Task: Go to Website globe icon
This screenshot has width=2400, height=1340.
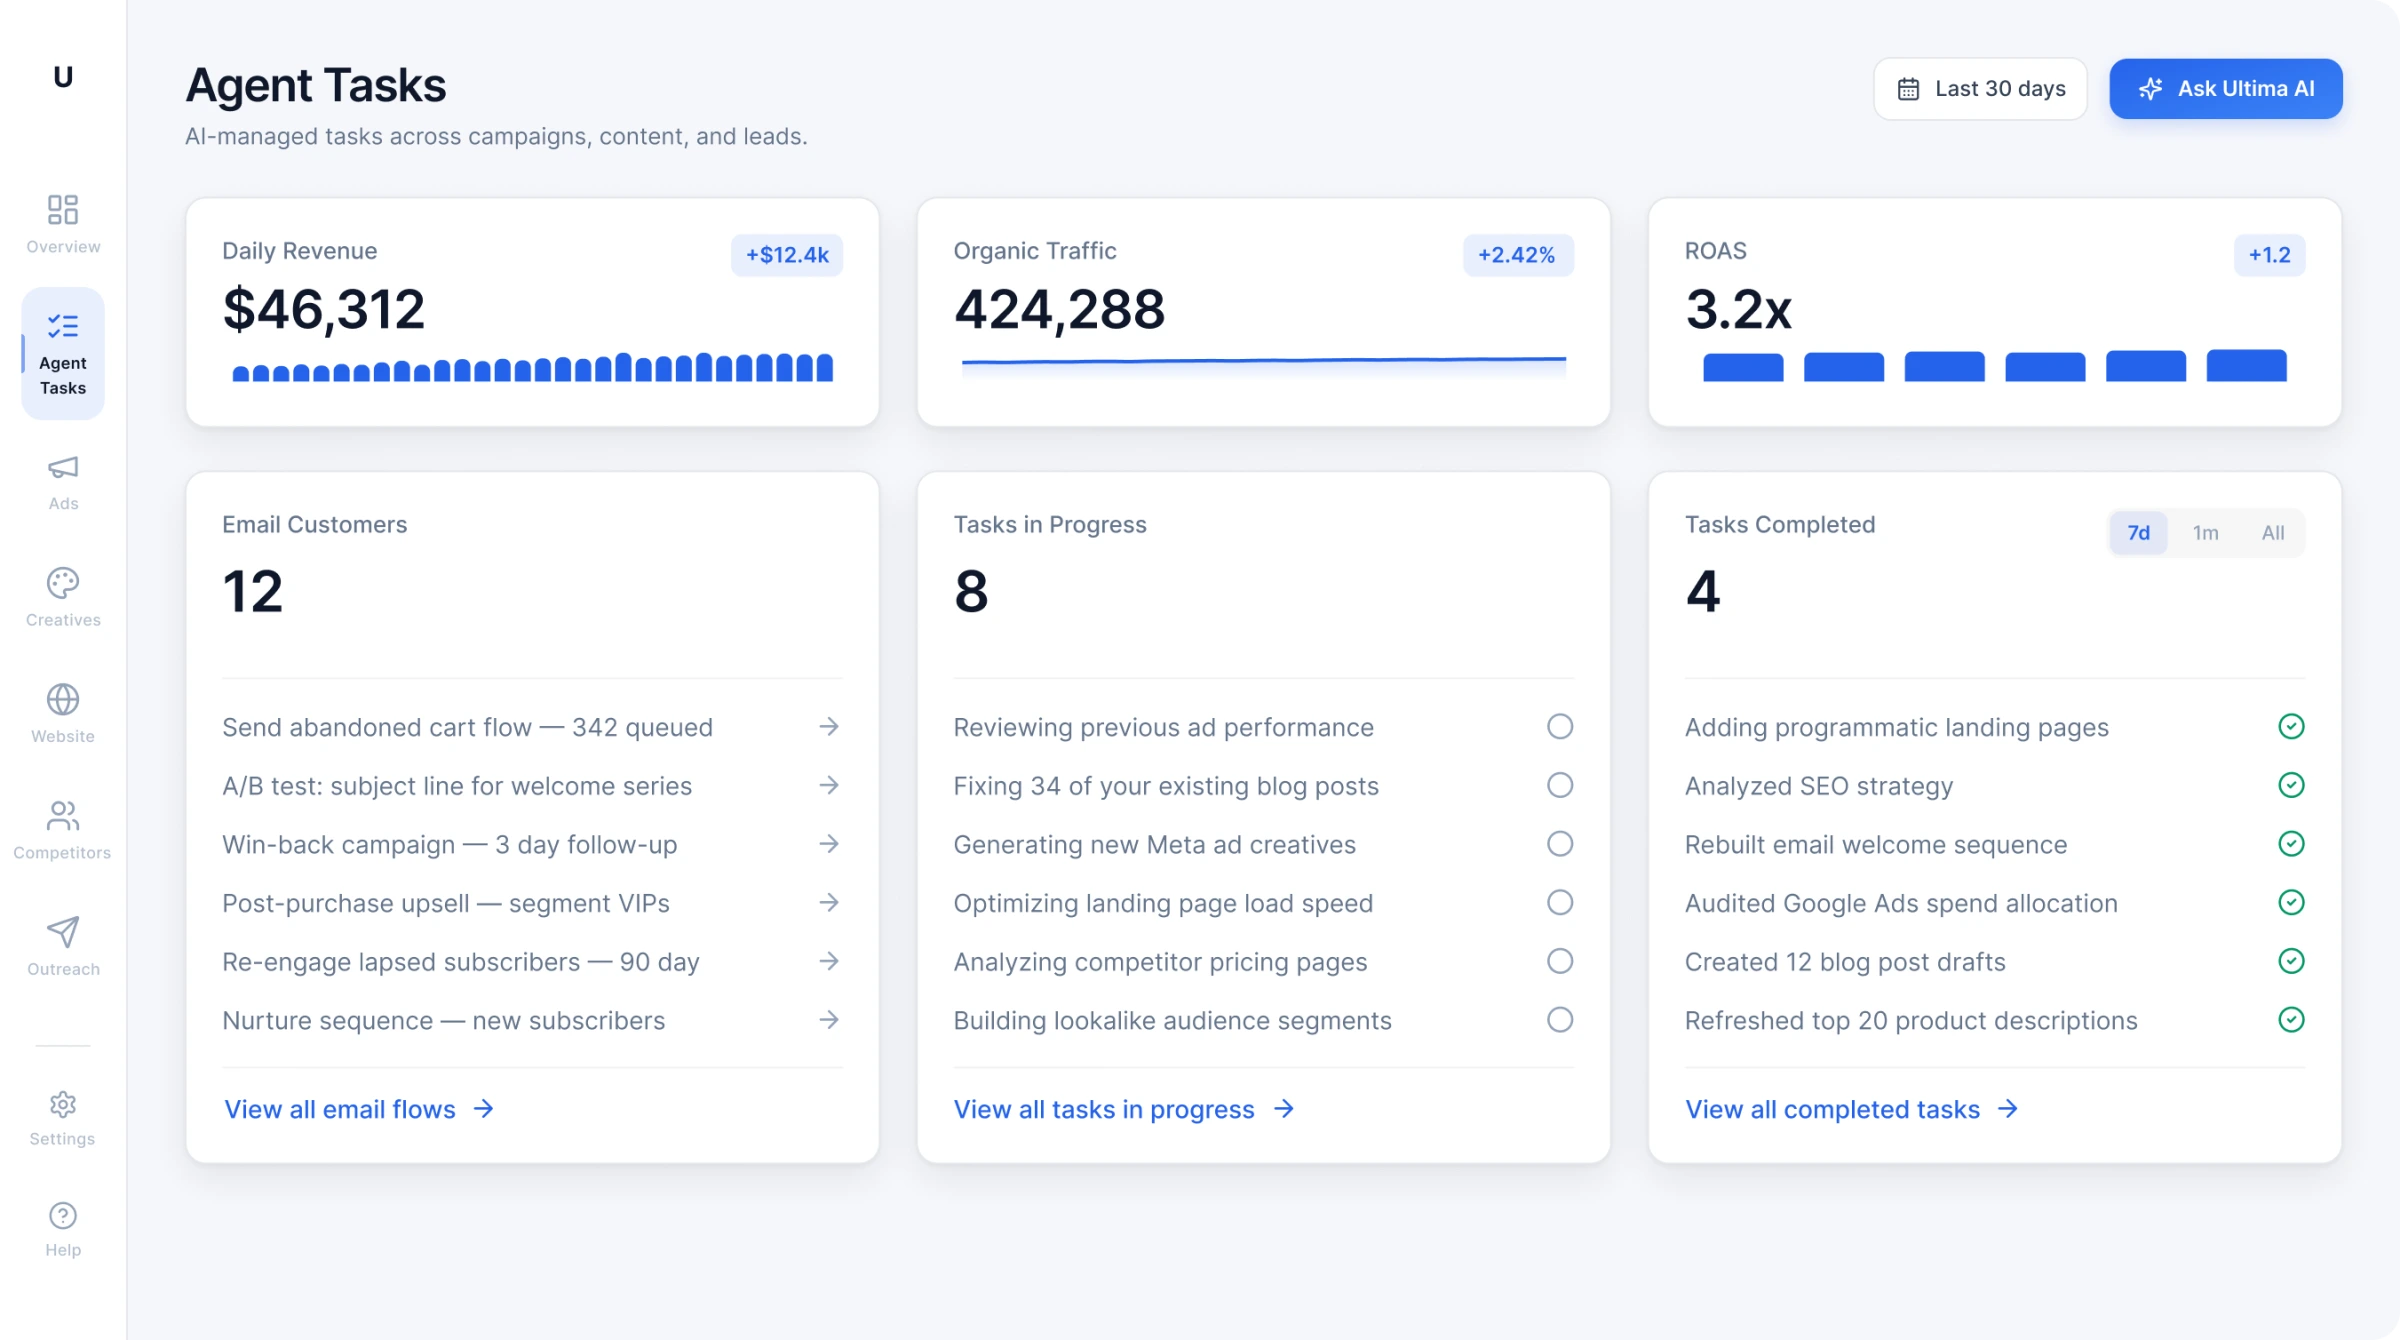Action: pyautogui.click(x=63, y=700)
